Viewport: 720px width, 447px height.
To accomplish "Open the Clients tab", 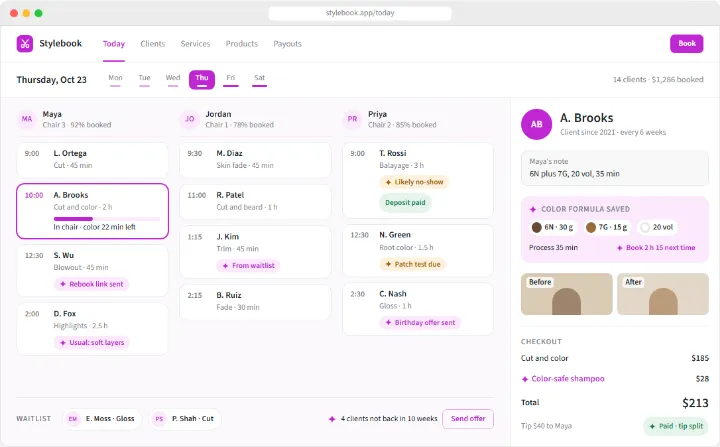I will [152, 44].
